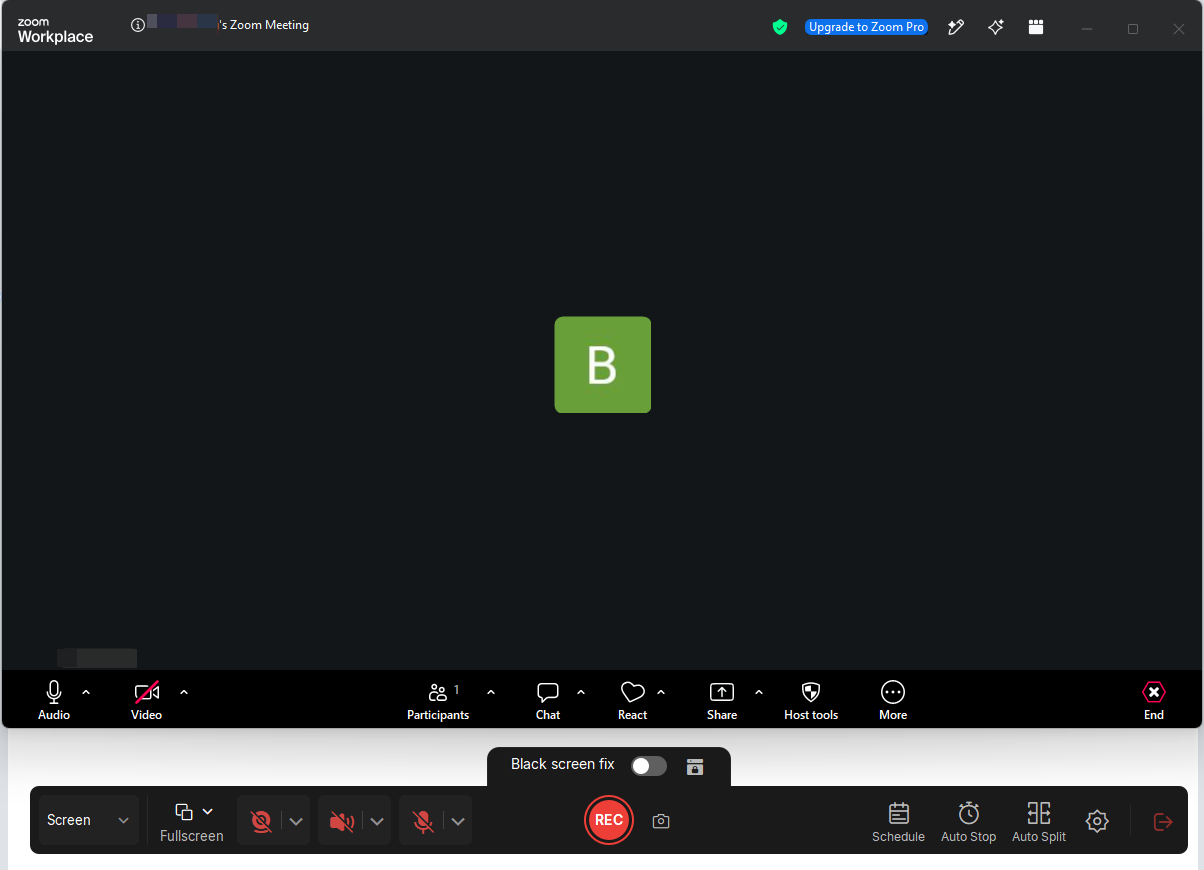Open recorder settings gear icon
1204x870 pixels.
coord(1097,821)
